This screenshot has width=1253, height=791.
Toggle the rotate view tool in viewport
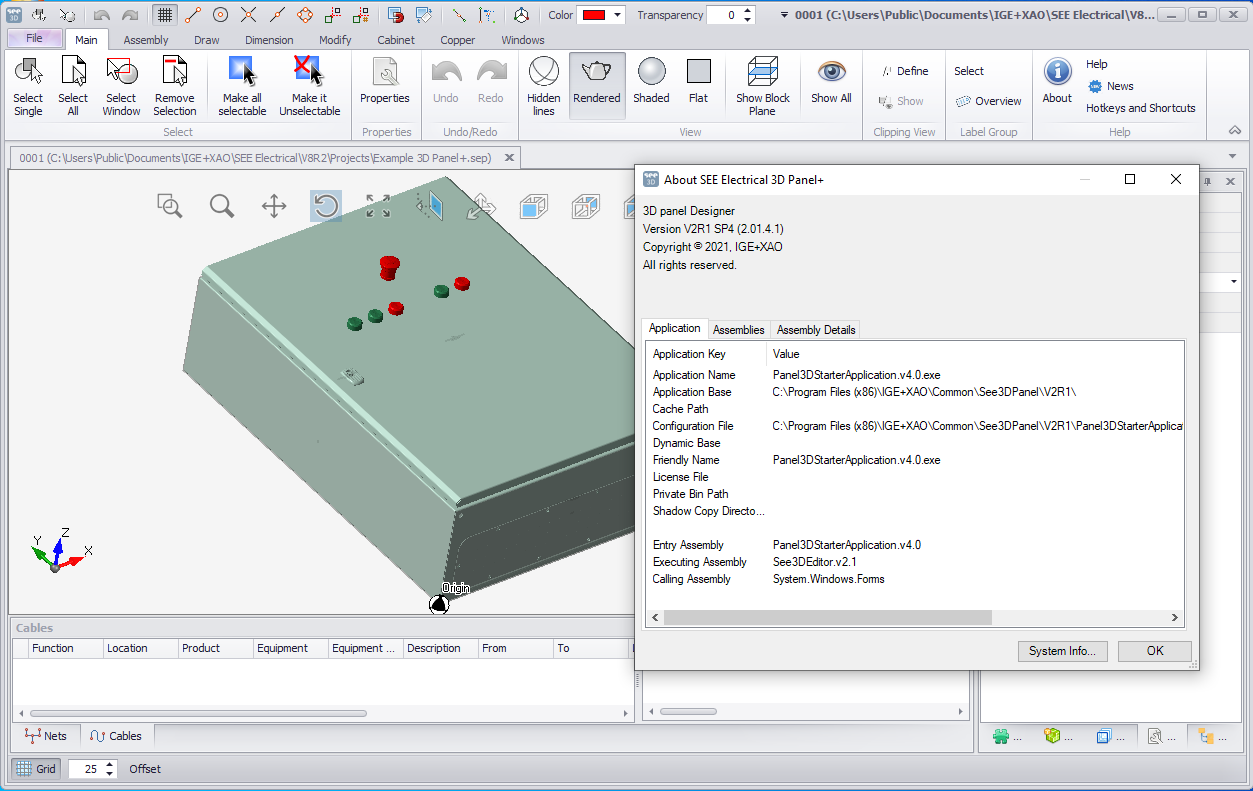click(326, 206)
